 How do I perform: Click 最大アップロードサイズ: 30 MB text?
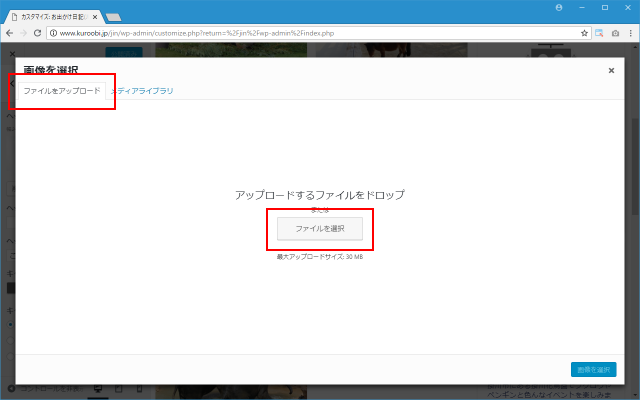[x=320, y=257]
